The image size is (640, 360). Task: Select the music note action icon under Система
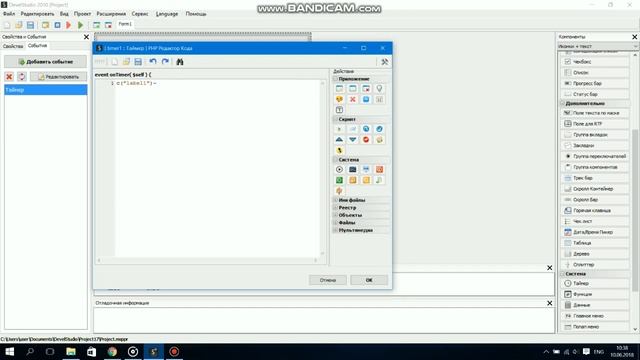click(379, 180)
